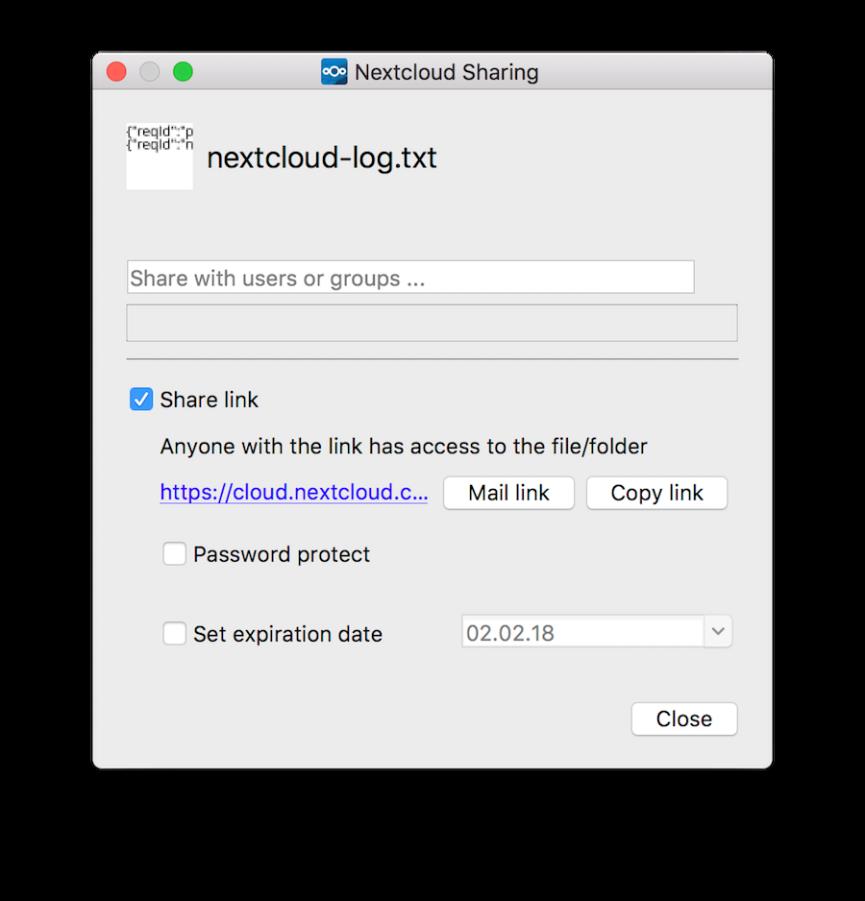
Task: Click the Nextcloud Sharing window title text
Action: point(446,73)
